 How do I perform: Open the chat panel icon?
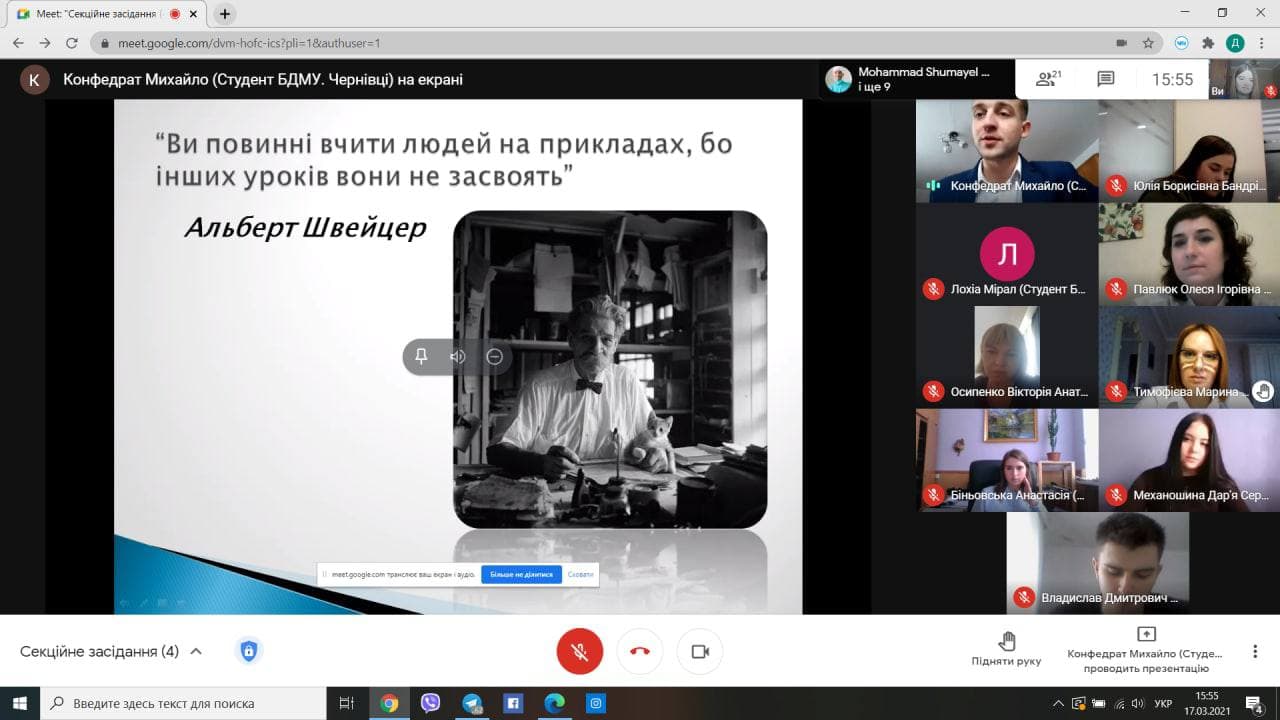pyautogui.click(x=1105, y=79)
